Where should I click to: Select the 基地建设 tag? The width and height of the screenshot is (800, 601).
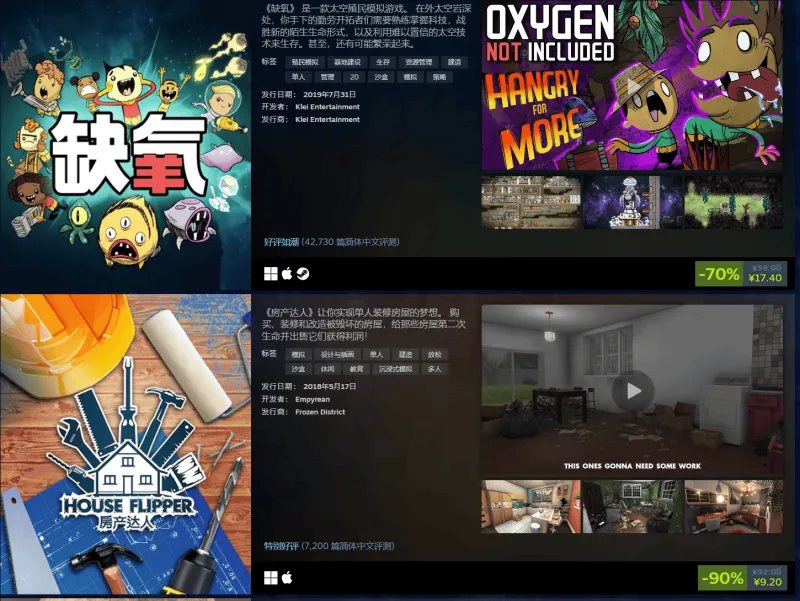tap(347, 62)
